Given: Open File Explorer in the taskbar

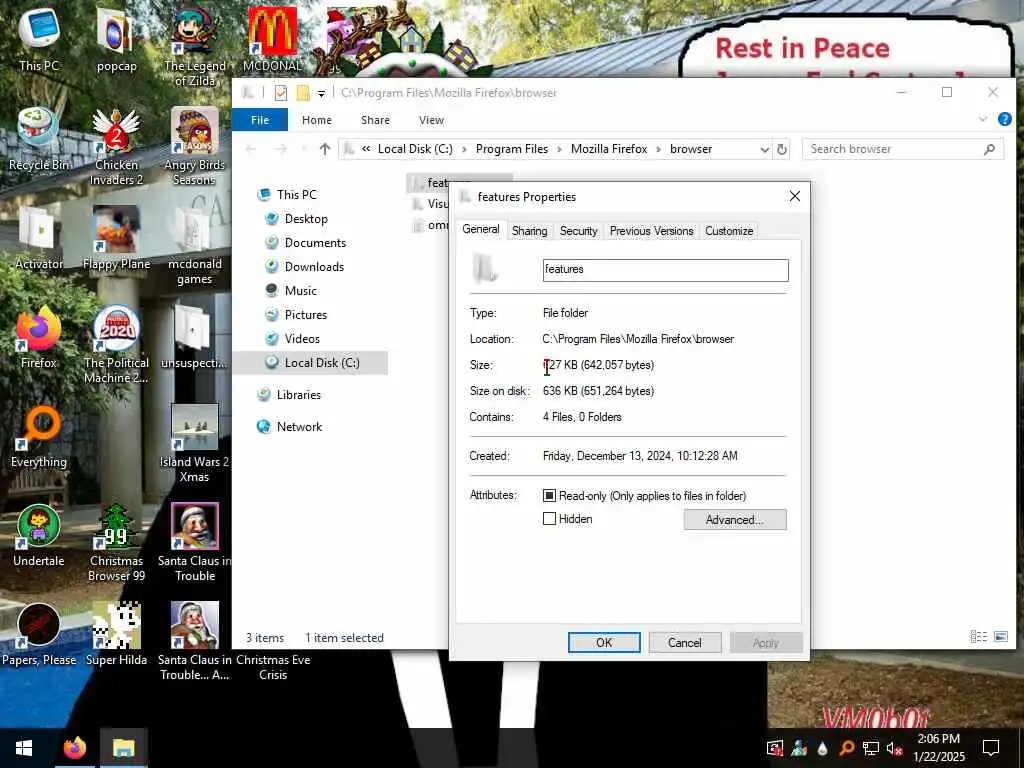Looking at the screenshot, I should 123,748.
